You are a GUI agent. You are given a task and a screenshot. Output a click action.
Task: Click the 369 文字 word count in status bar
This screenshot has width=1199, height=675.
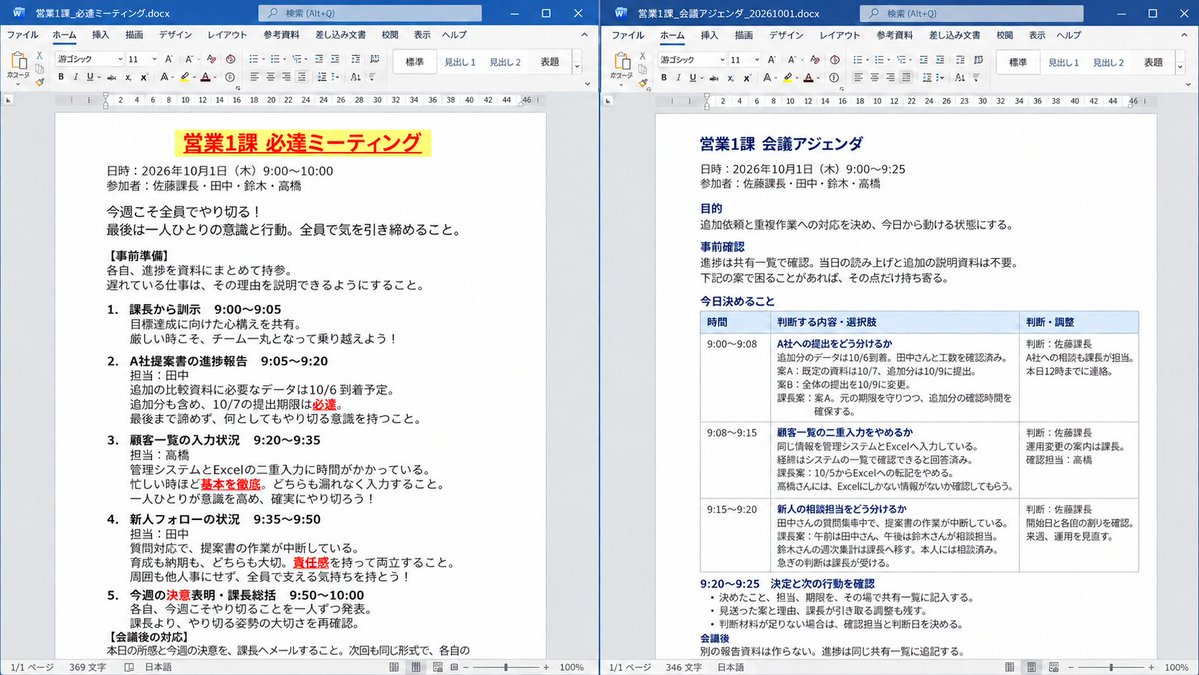coord(87,667)
